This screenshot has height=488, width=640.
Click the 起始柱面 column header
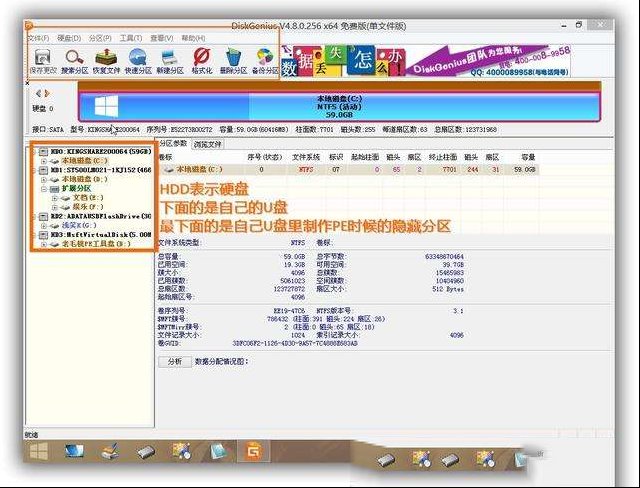tap(365, 157)
